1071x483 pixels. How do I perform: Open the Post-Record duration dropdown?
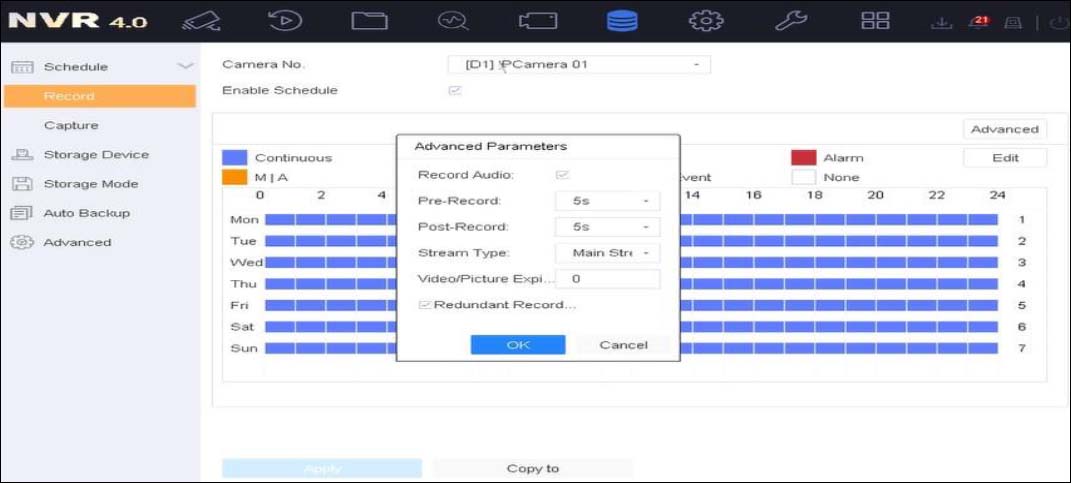coord(607,227)
